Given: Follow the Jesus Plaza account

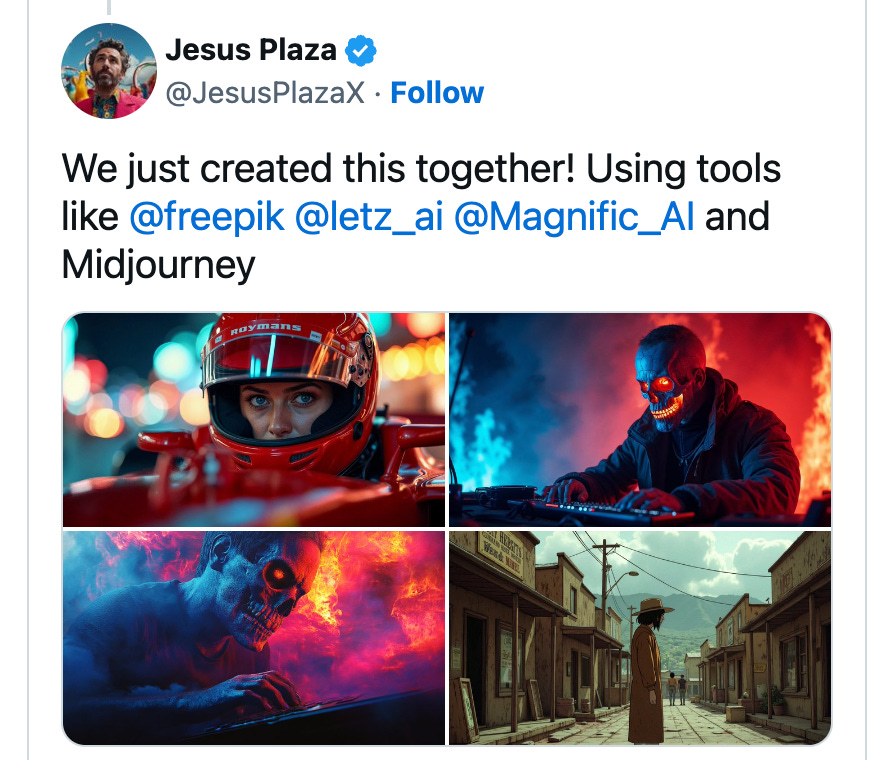Looking at the screenshot, I should pos(437,93).
